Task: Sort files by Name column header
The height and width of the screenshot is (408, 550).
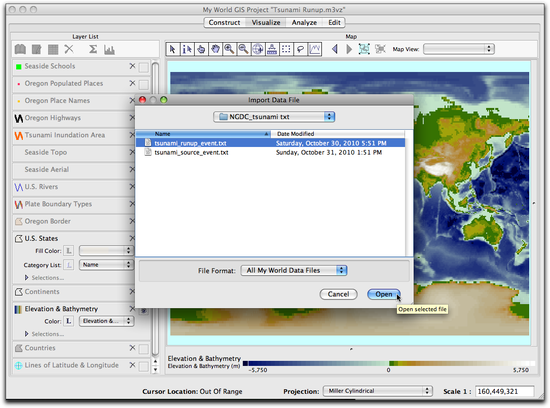Action: [203, 134]
